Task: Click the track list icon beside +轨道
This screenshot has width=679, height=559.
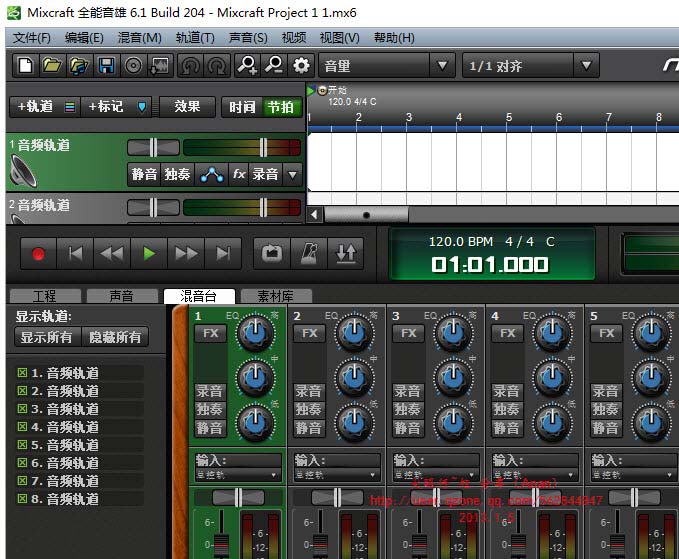Action: click(x=70, y=107)
